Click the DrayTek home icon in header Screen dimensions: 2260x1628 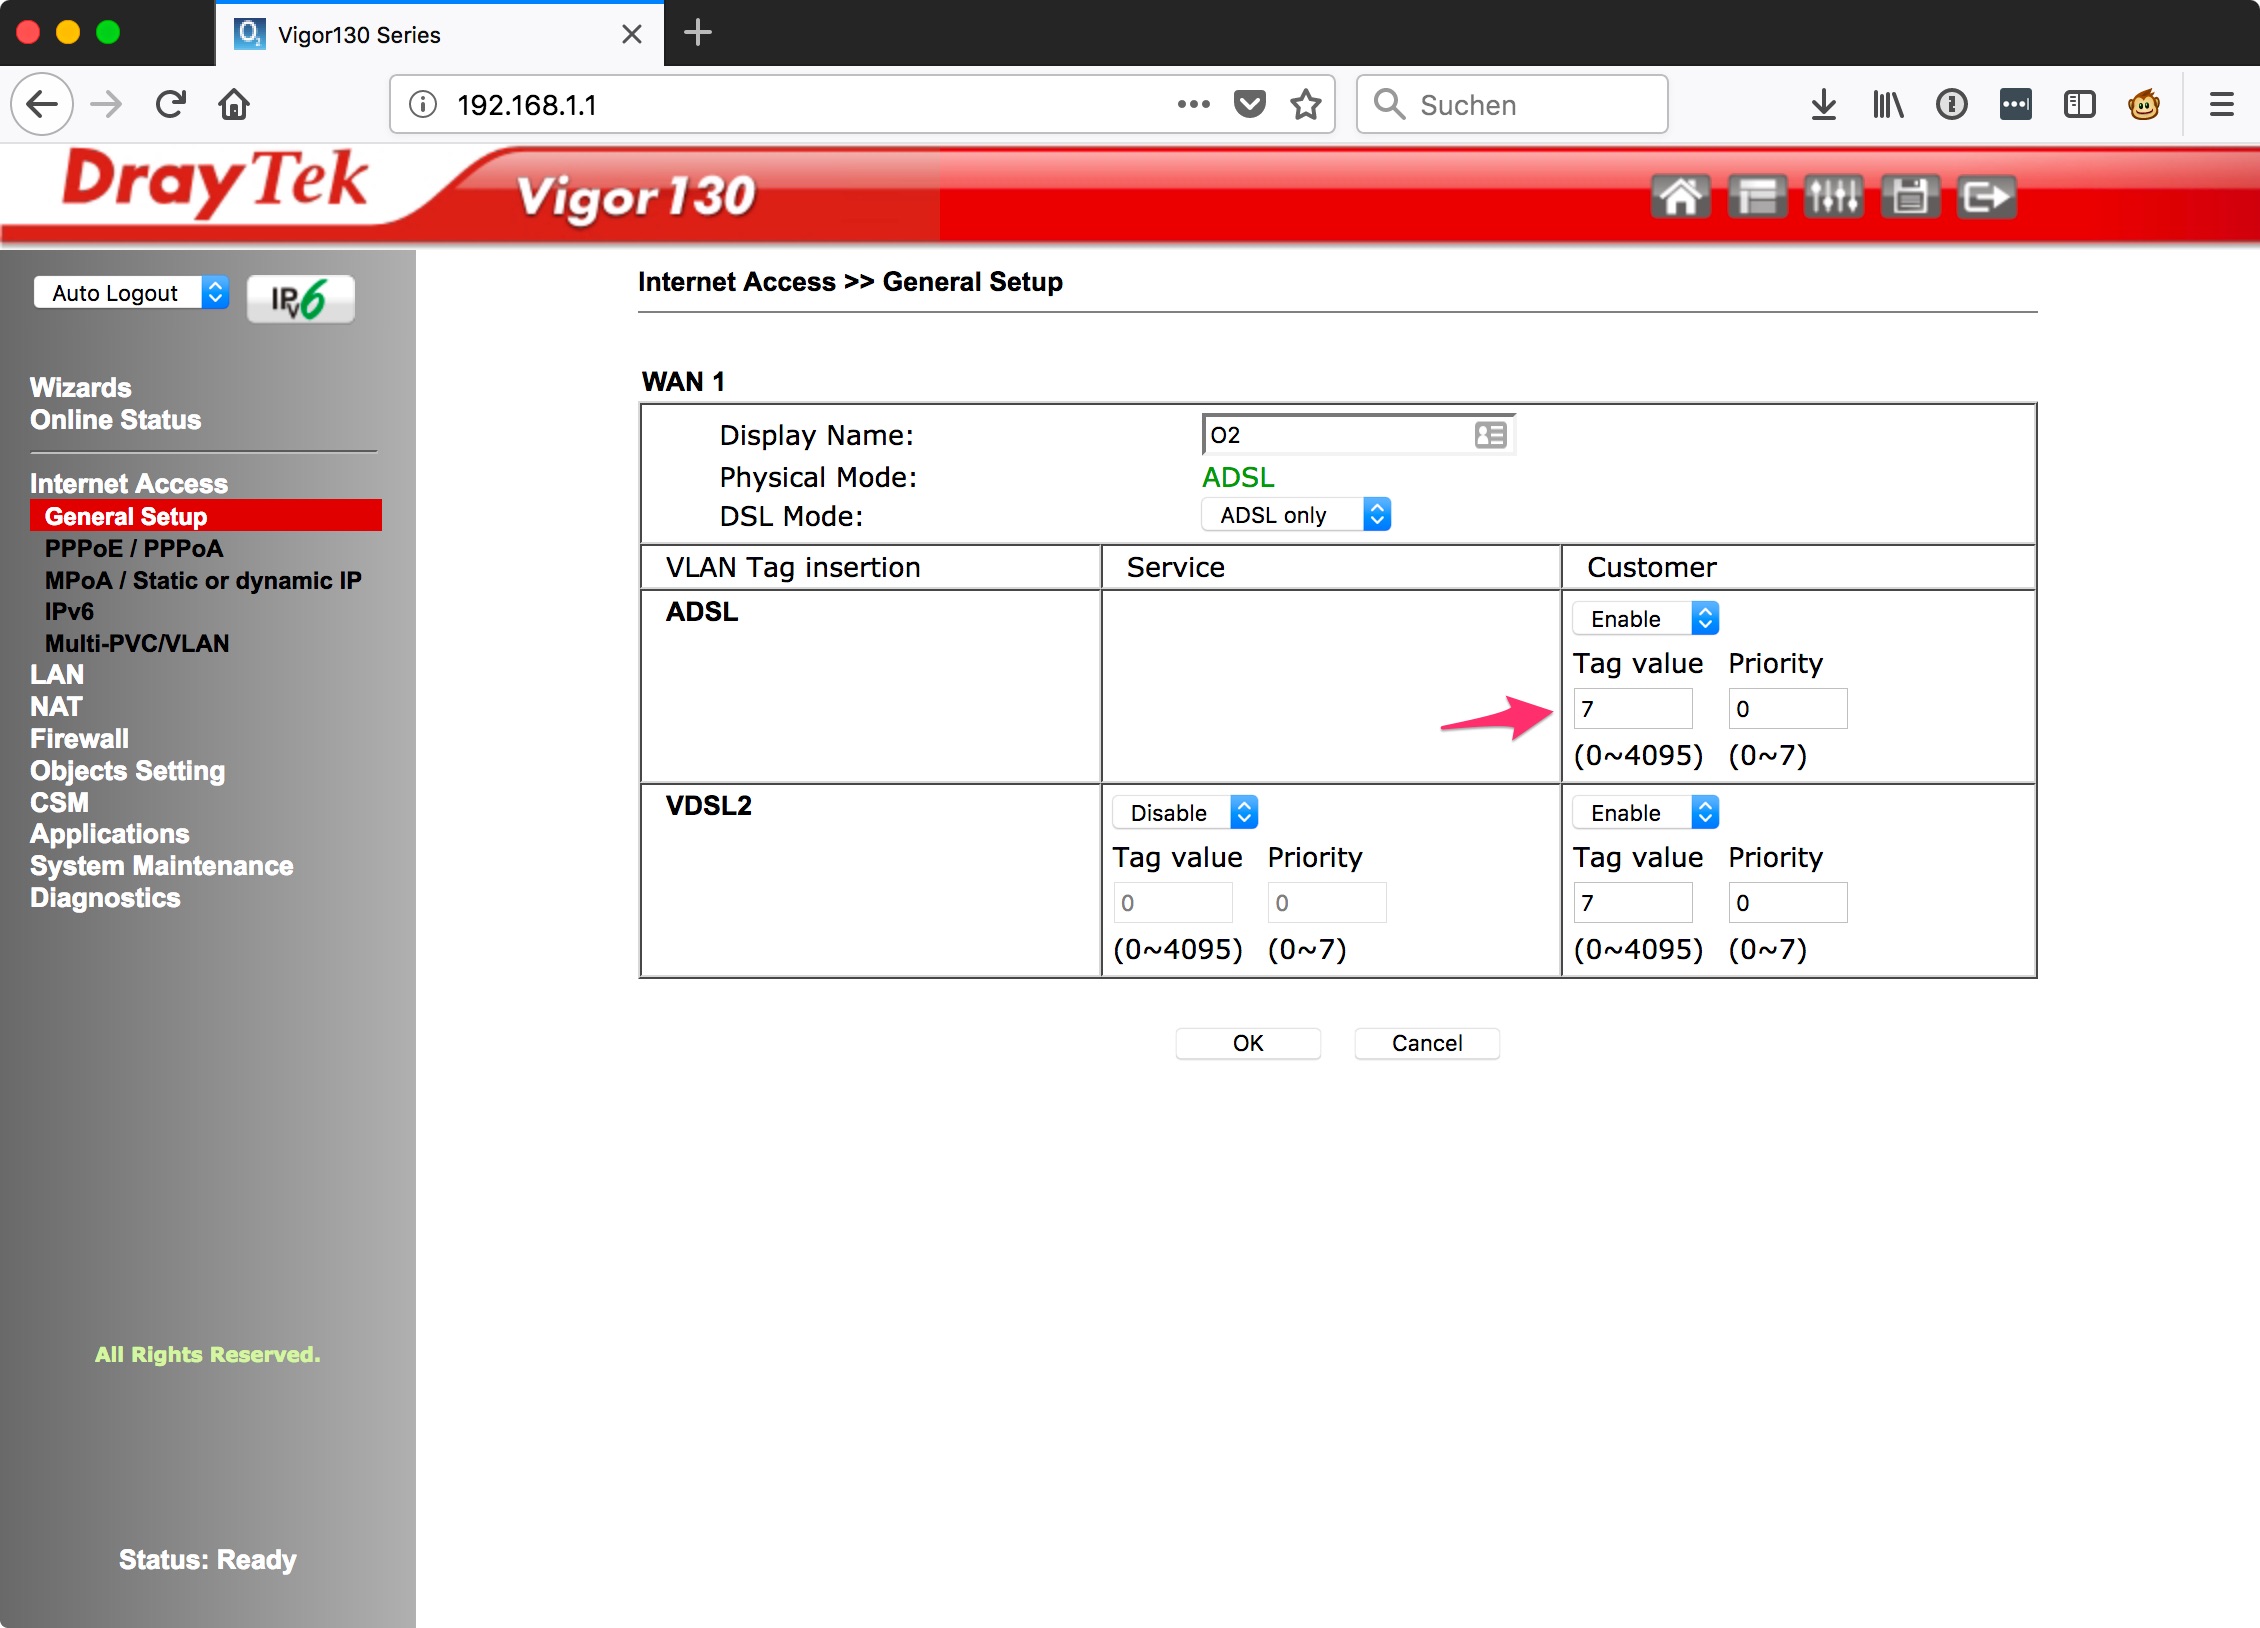pyautogui.click(x=1680, y=196)
